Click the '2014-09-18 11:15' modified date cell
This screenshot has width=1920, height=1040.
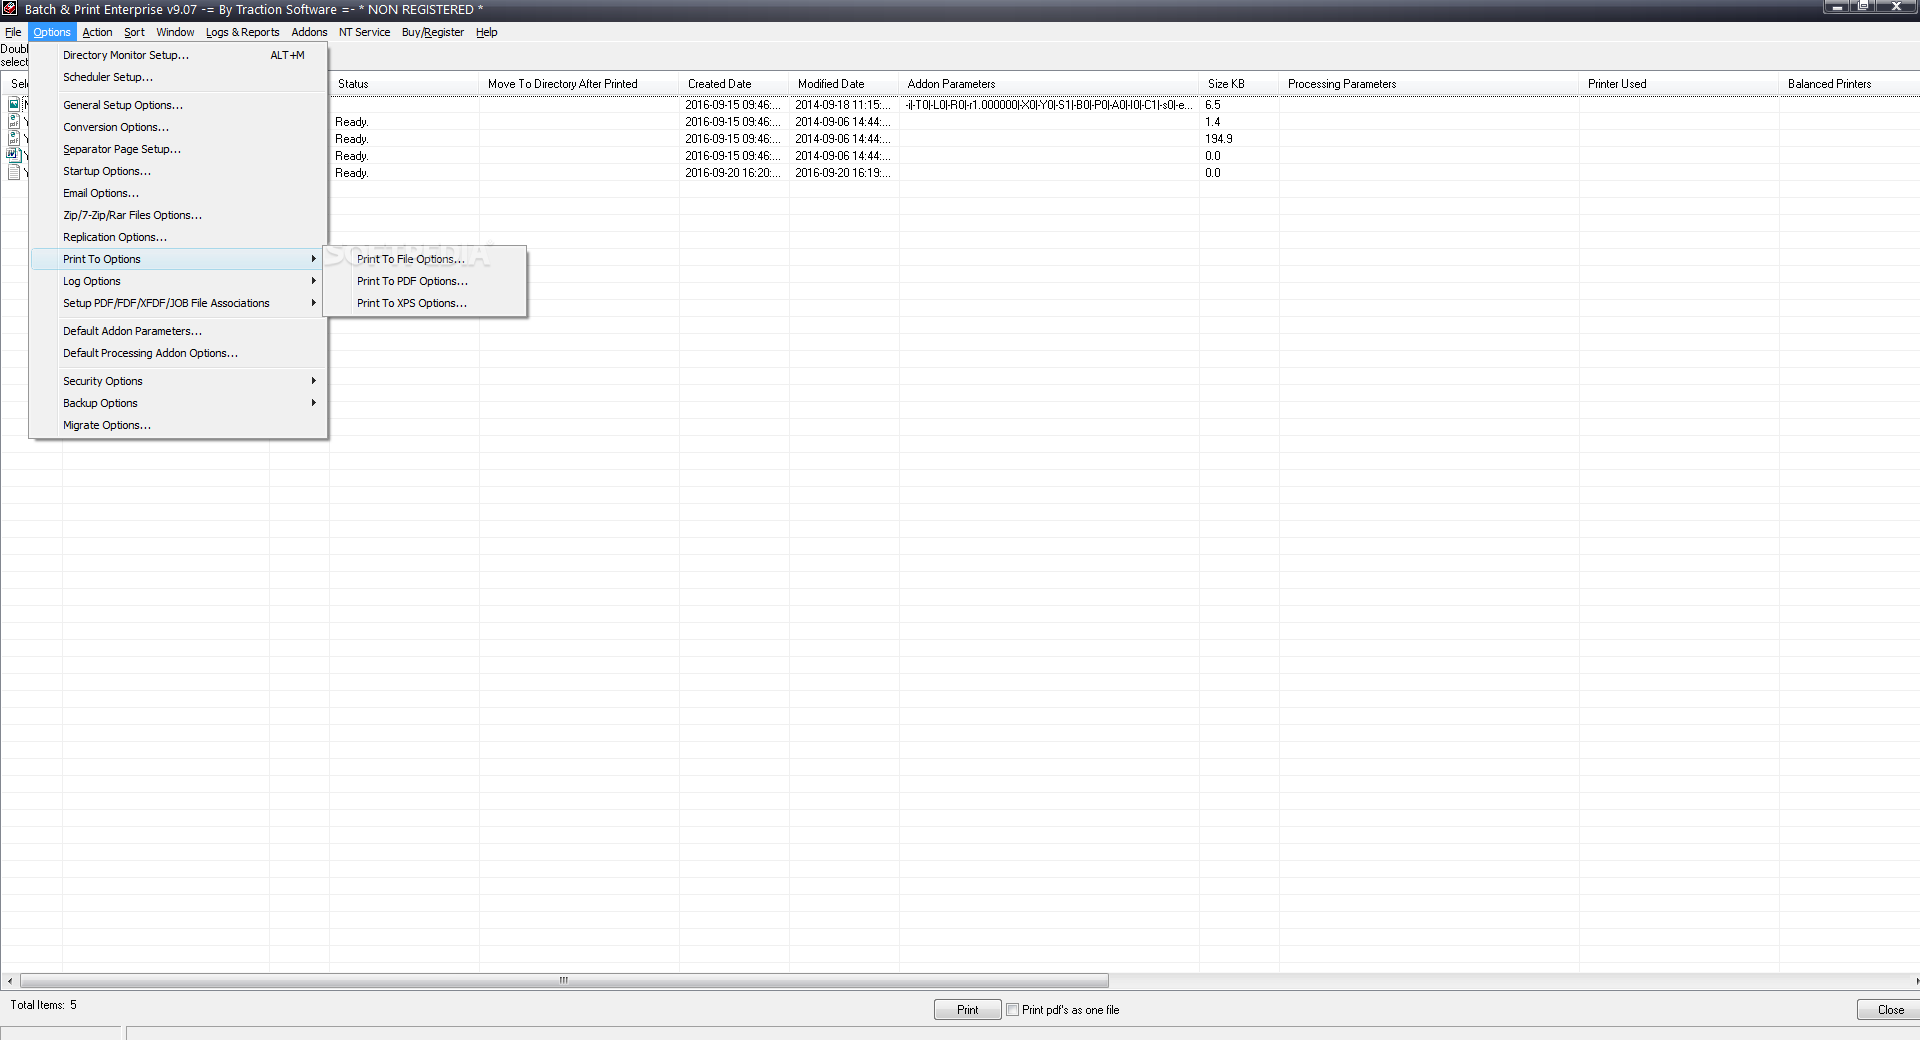pos(844,104)
